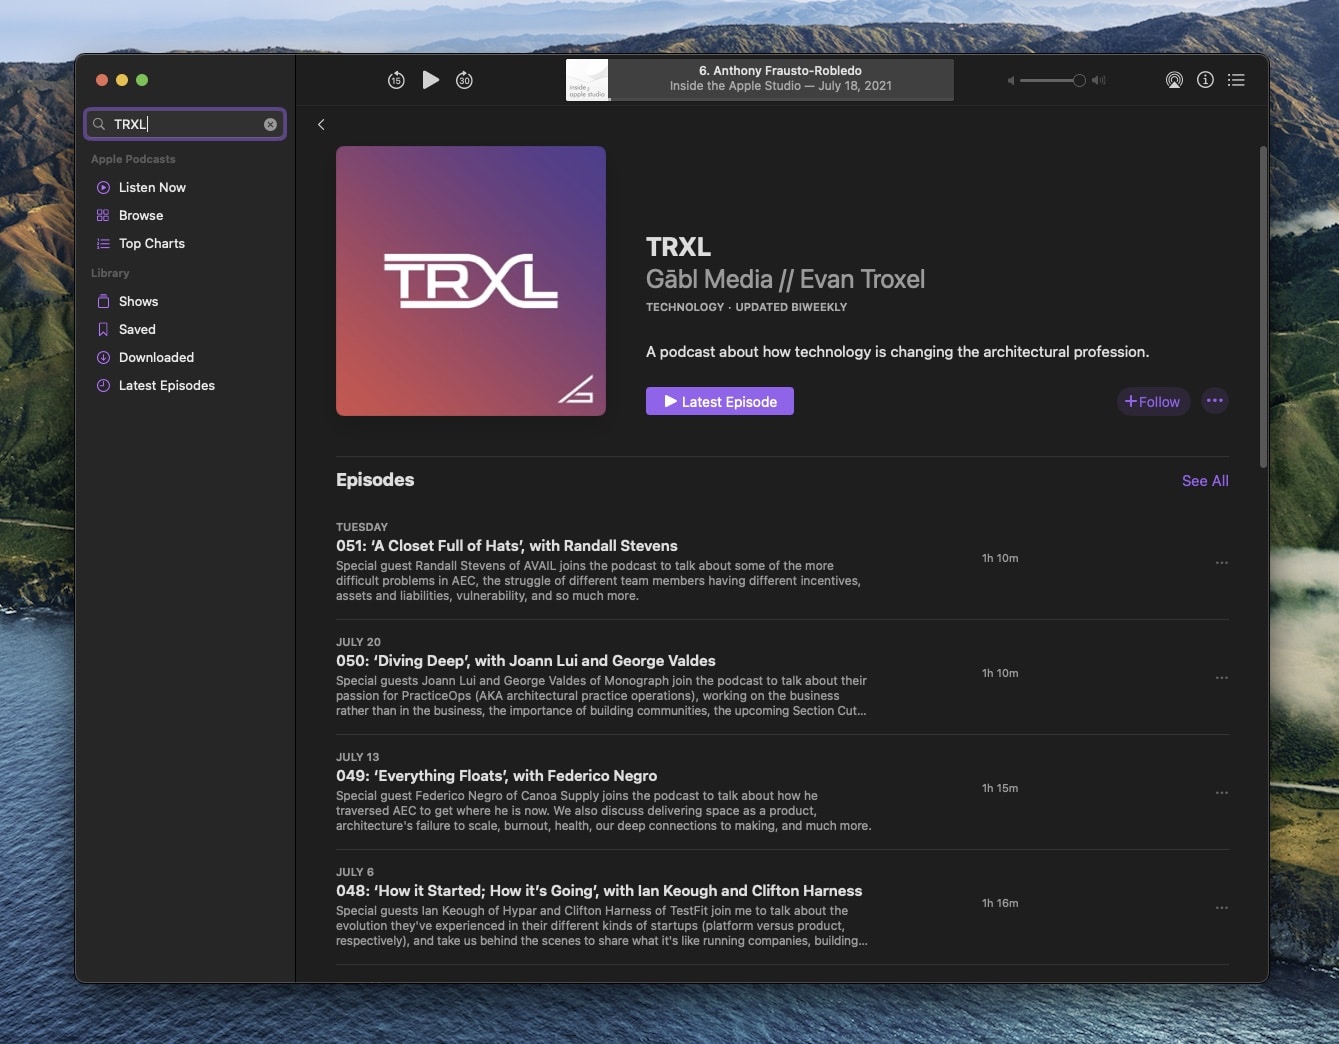The image size is (1339, 1044).
Task: Click the TRXL podcast artwork
Action: pos(471,281)
